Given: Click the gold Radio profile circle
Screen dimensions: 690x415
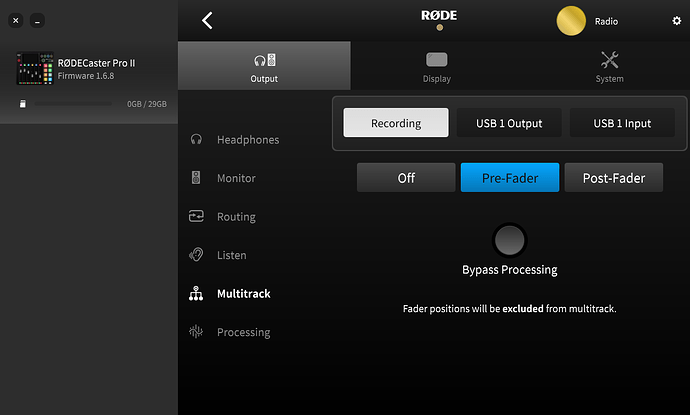Looking at the screenshot, I should point(571,21).
